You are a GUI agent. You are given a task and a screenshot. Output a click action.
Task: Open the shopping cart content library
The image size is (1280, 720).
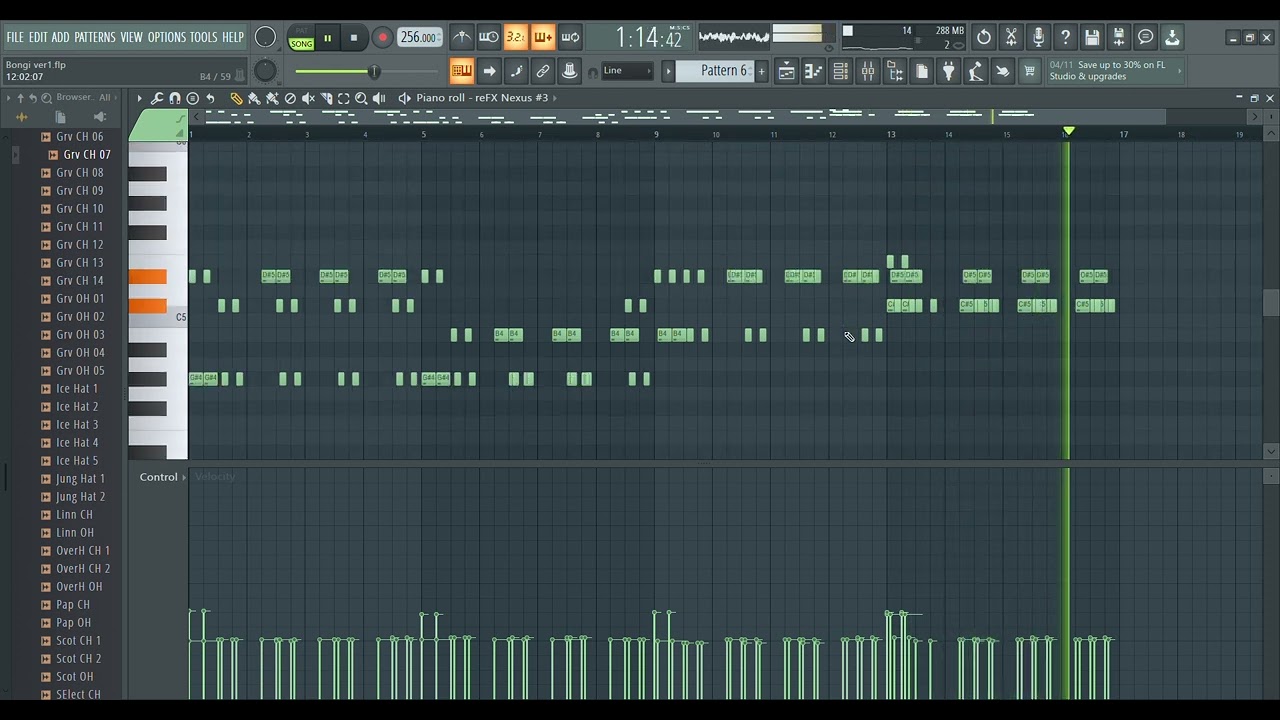(x=1029, y=70)
